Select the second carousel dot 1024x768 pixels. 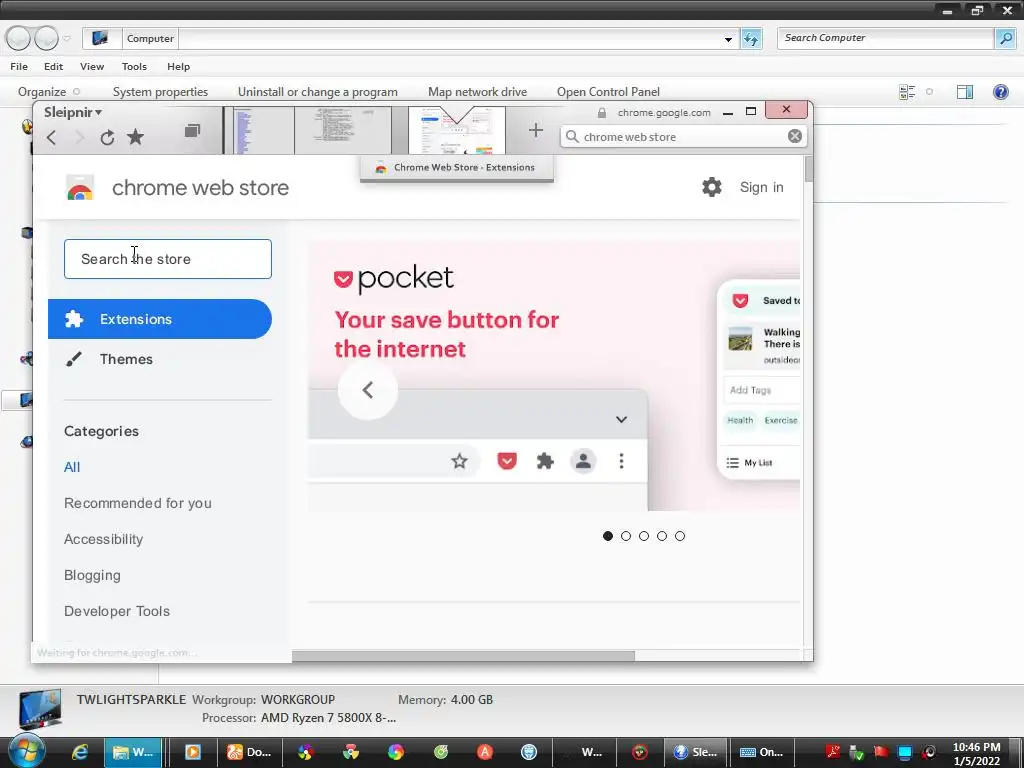(x=626, y=536)
